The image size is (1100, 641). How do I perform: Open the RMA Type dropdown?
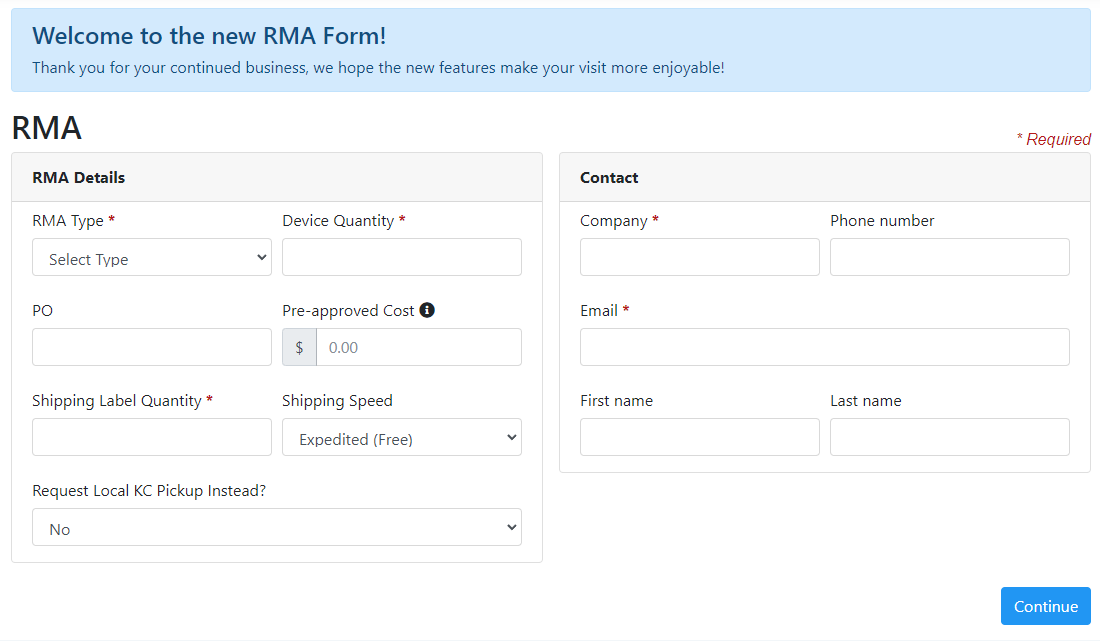(152, 257)
